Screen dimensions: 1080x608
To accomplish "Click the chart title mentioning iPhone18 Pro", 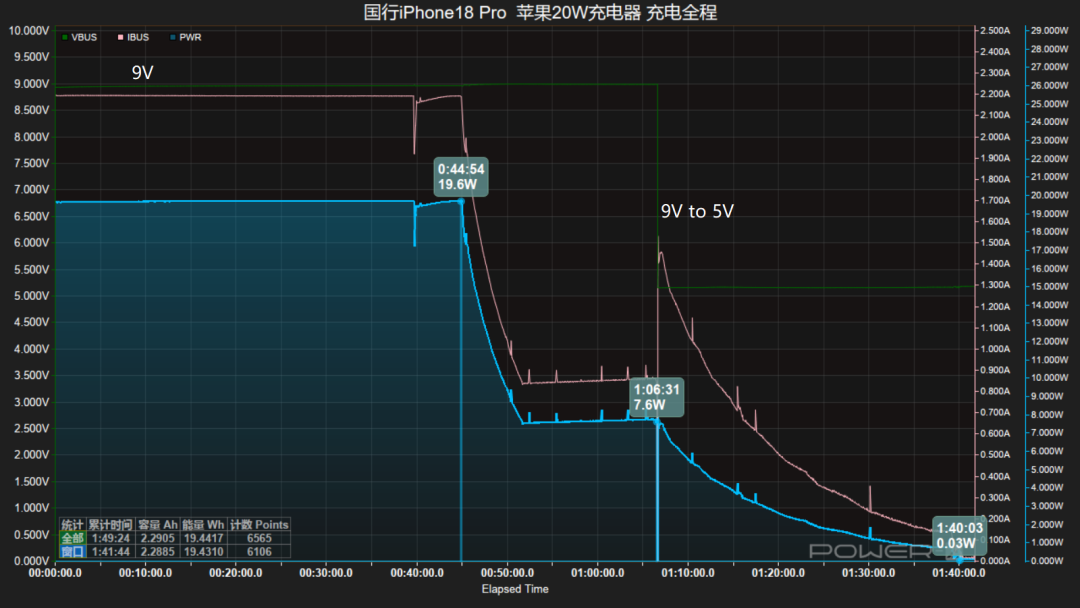I will pyautogui.click(x=540, y=12).
